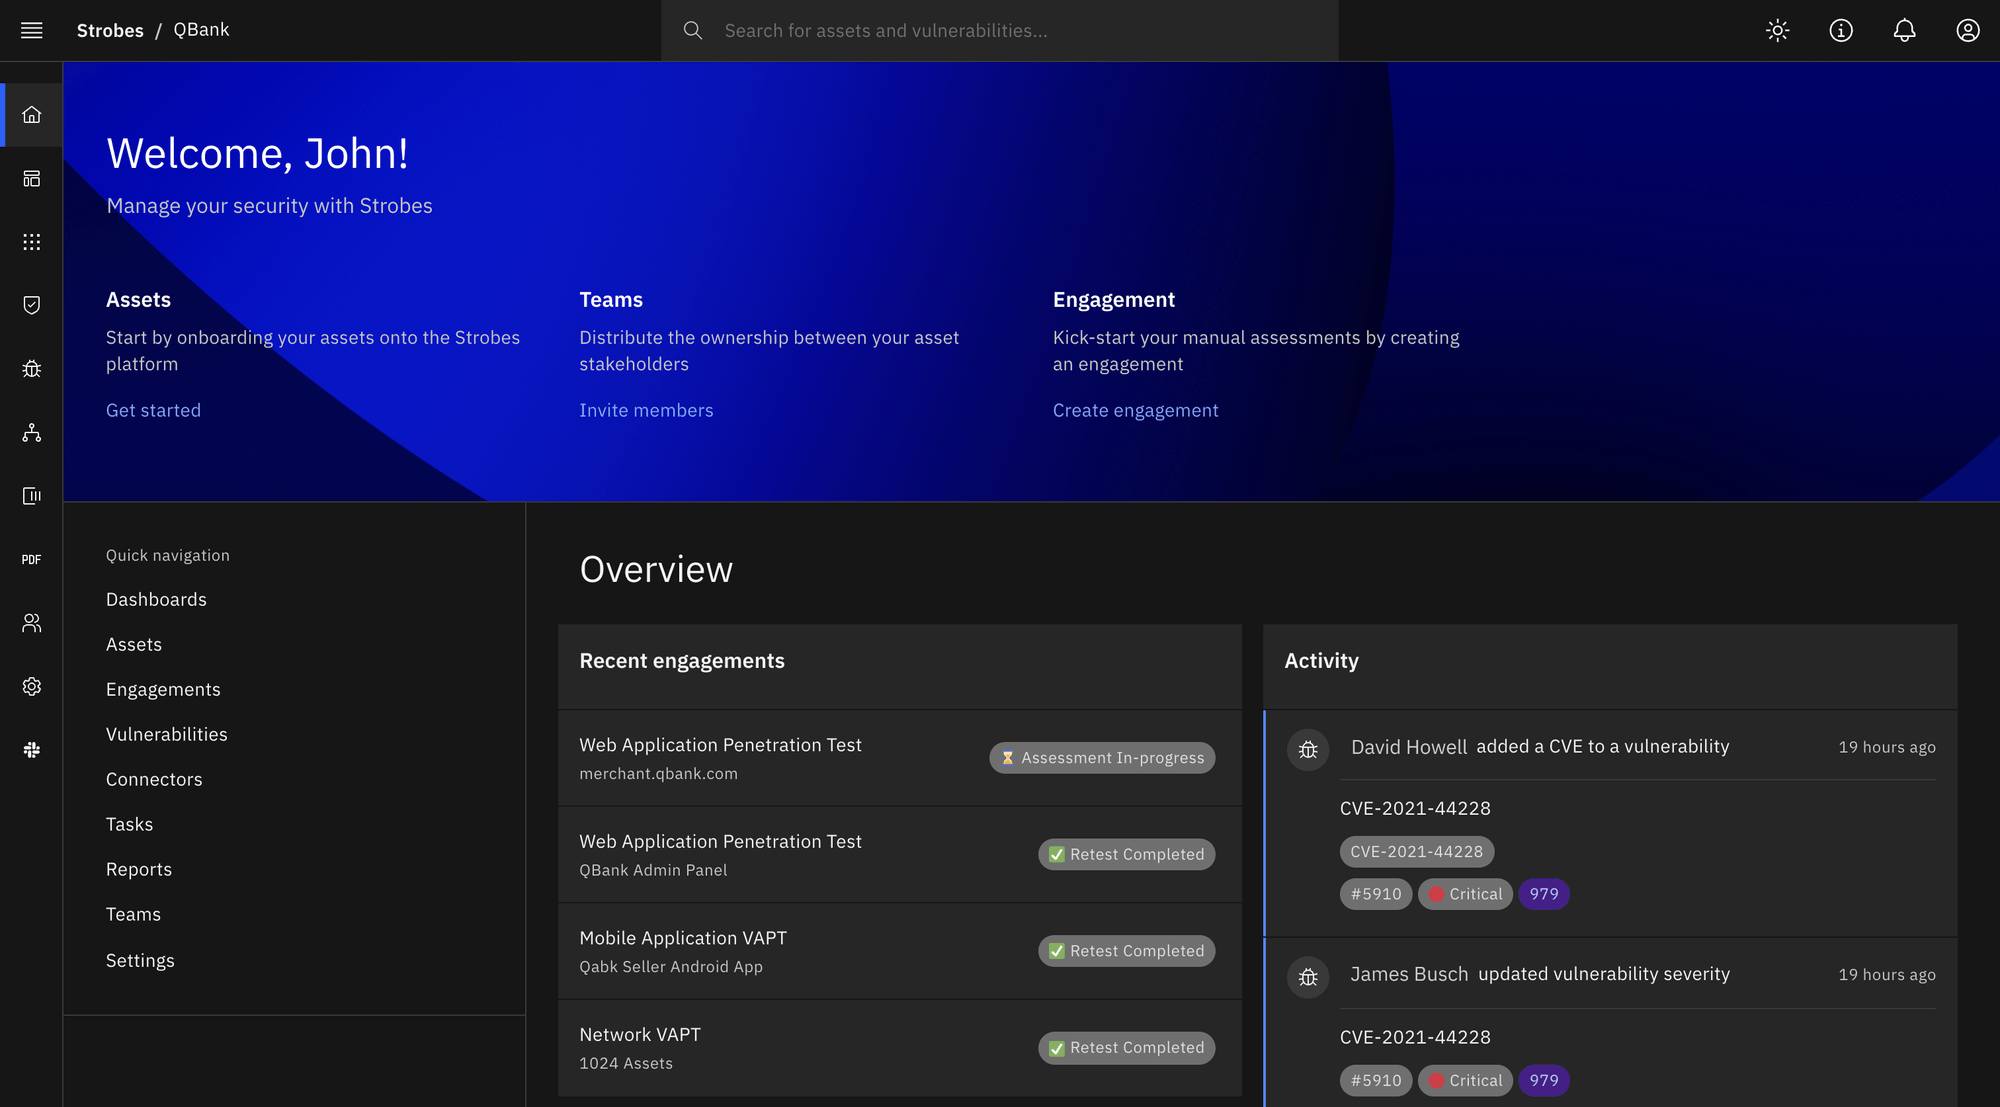Click the Invite members link
The image size is (2000, 1107).
646,410
